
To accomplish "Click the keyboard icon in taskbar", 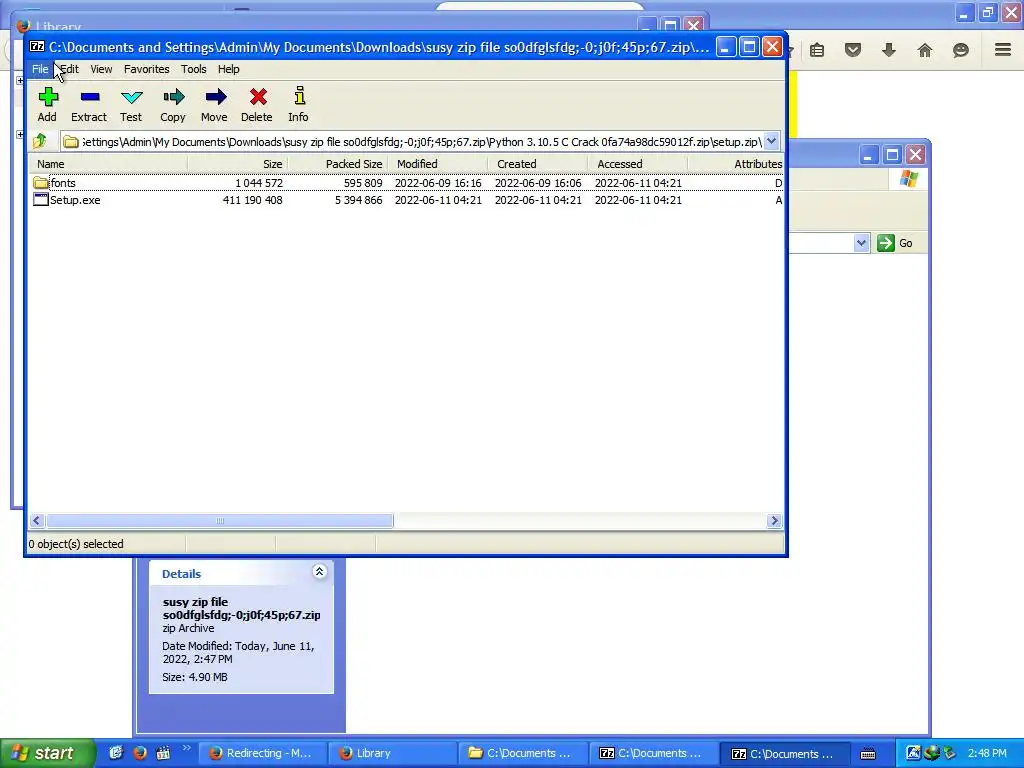I will point(868,754).
